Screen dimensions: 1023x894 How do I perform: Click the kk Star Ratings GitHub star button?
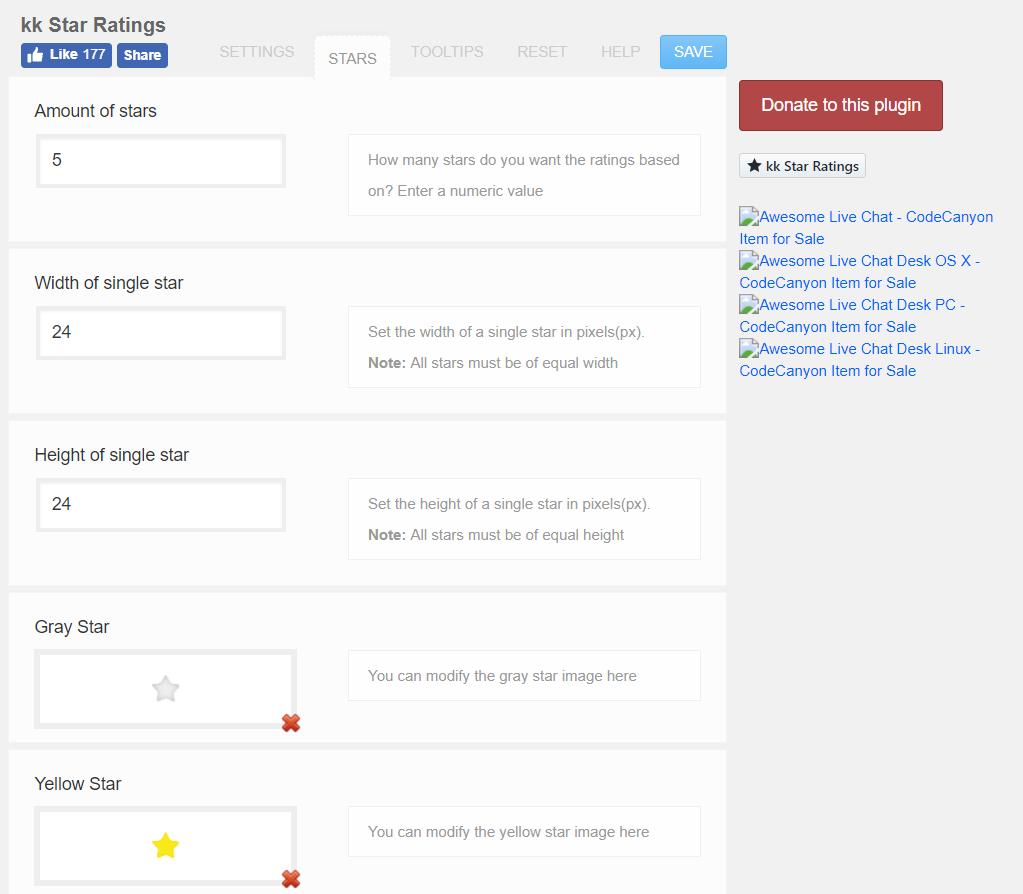[802, 166]
